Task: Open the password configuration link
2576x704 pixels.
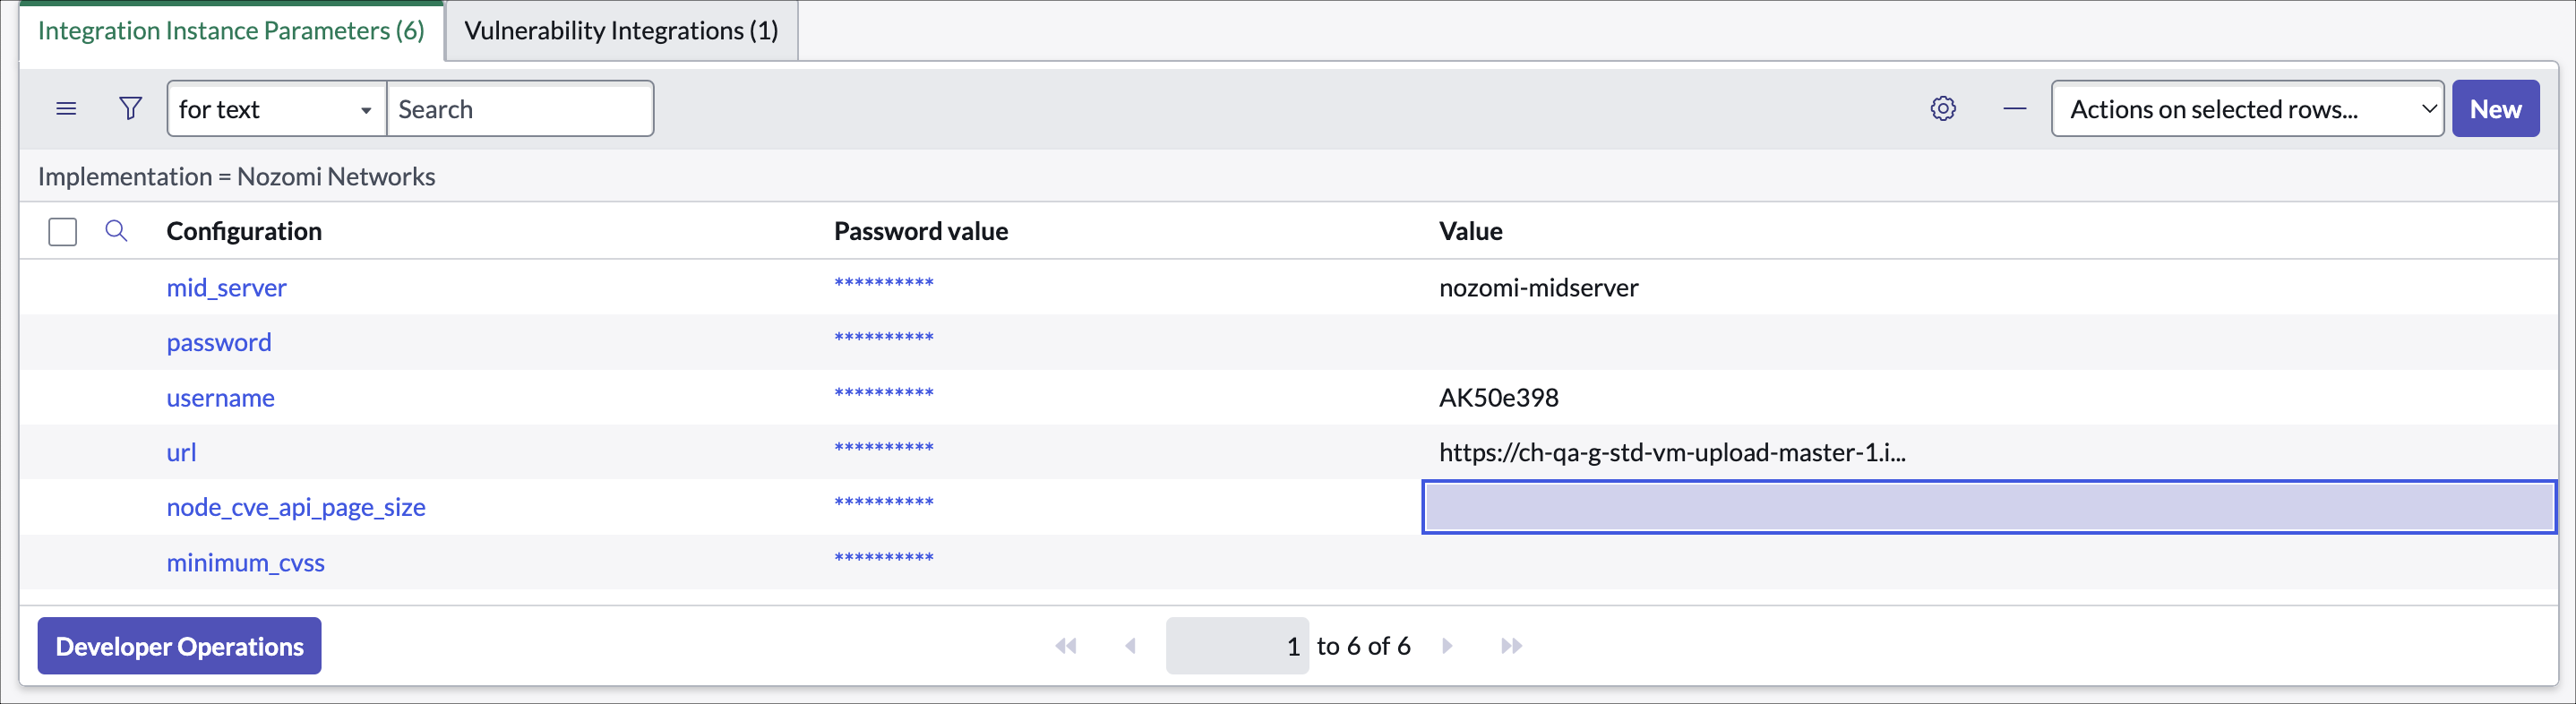Action: (219, 343)
